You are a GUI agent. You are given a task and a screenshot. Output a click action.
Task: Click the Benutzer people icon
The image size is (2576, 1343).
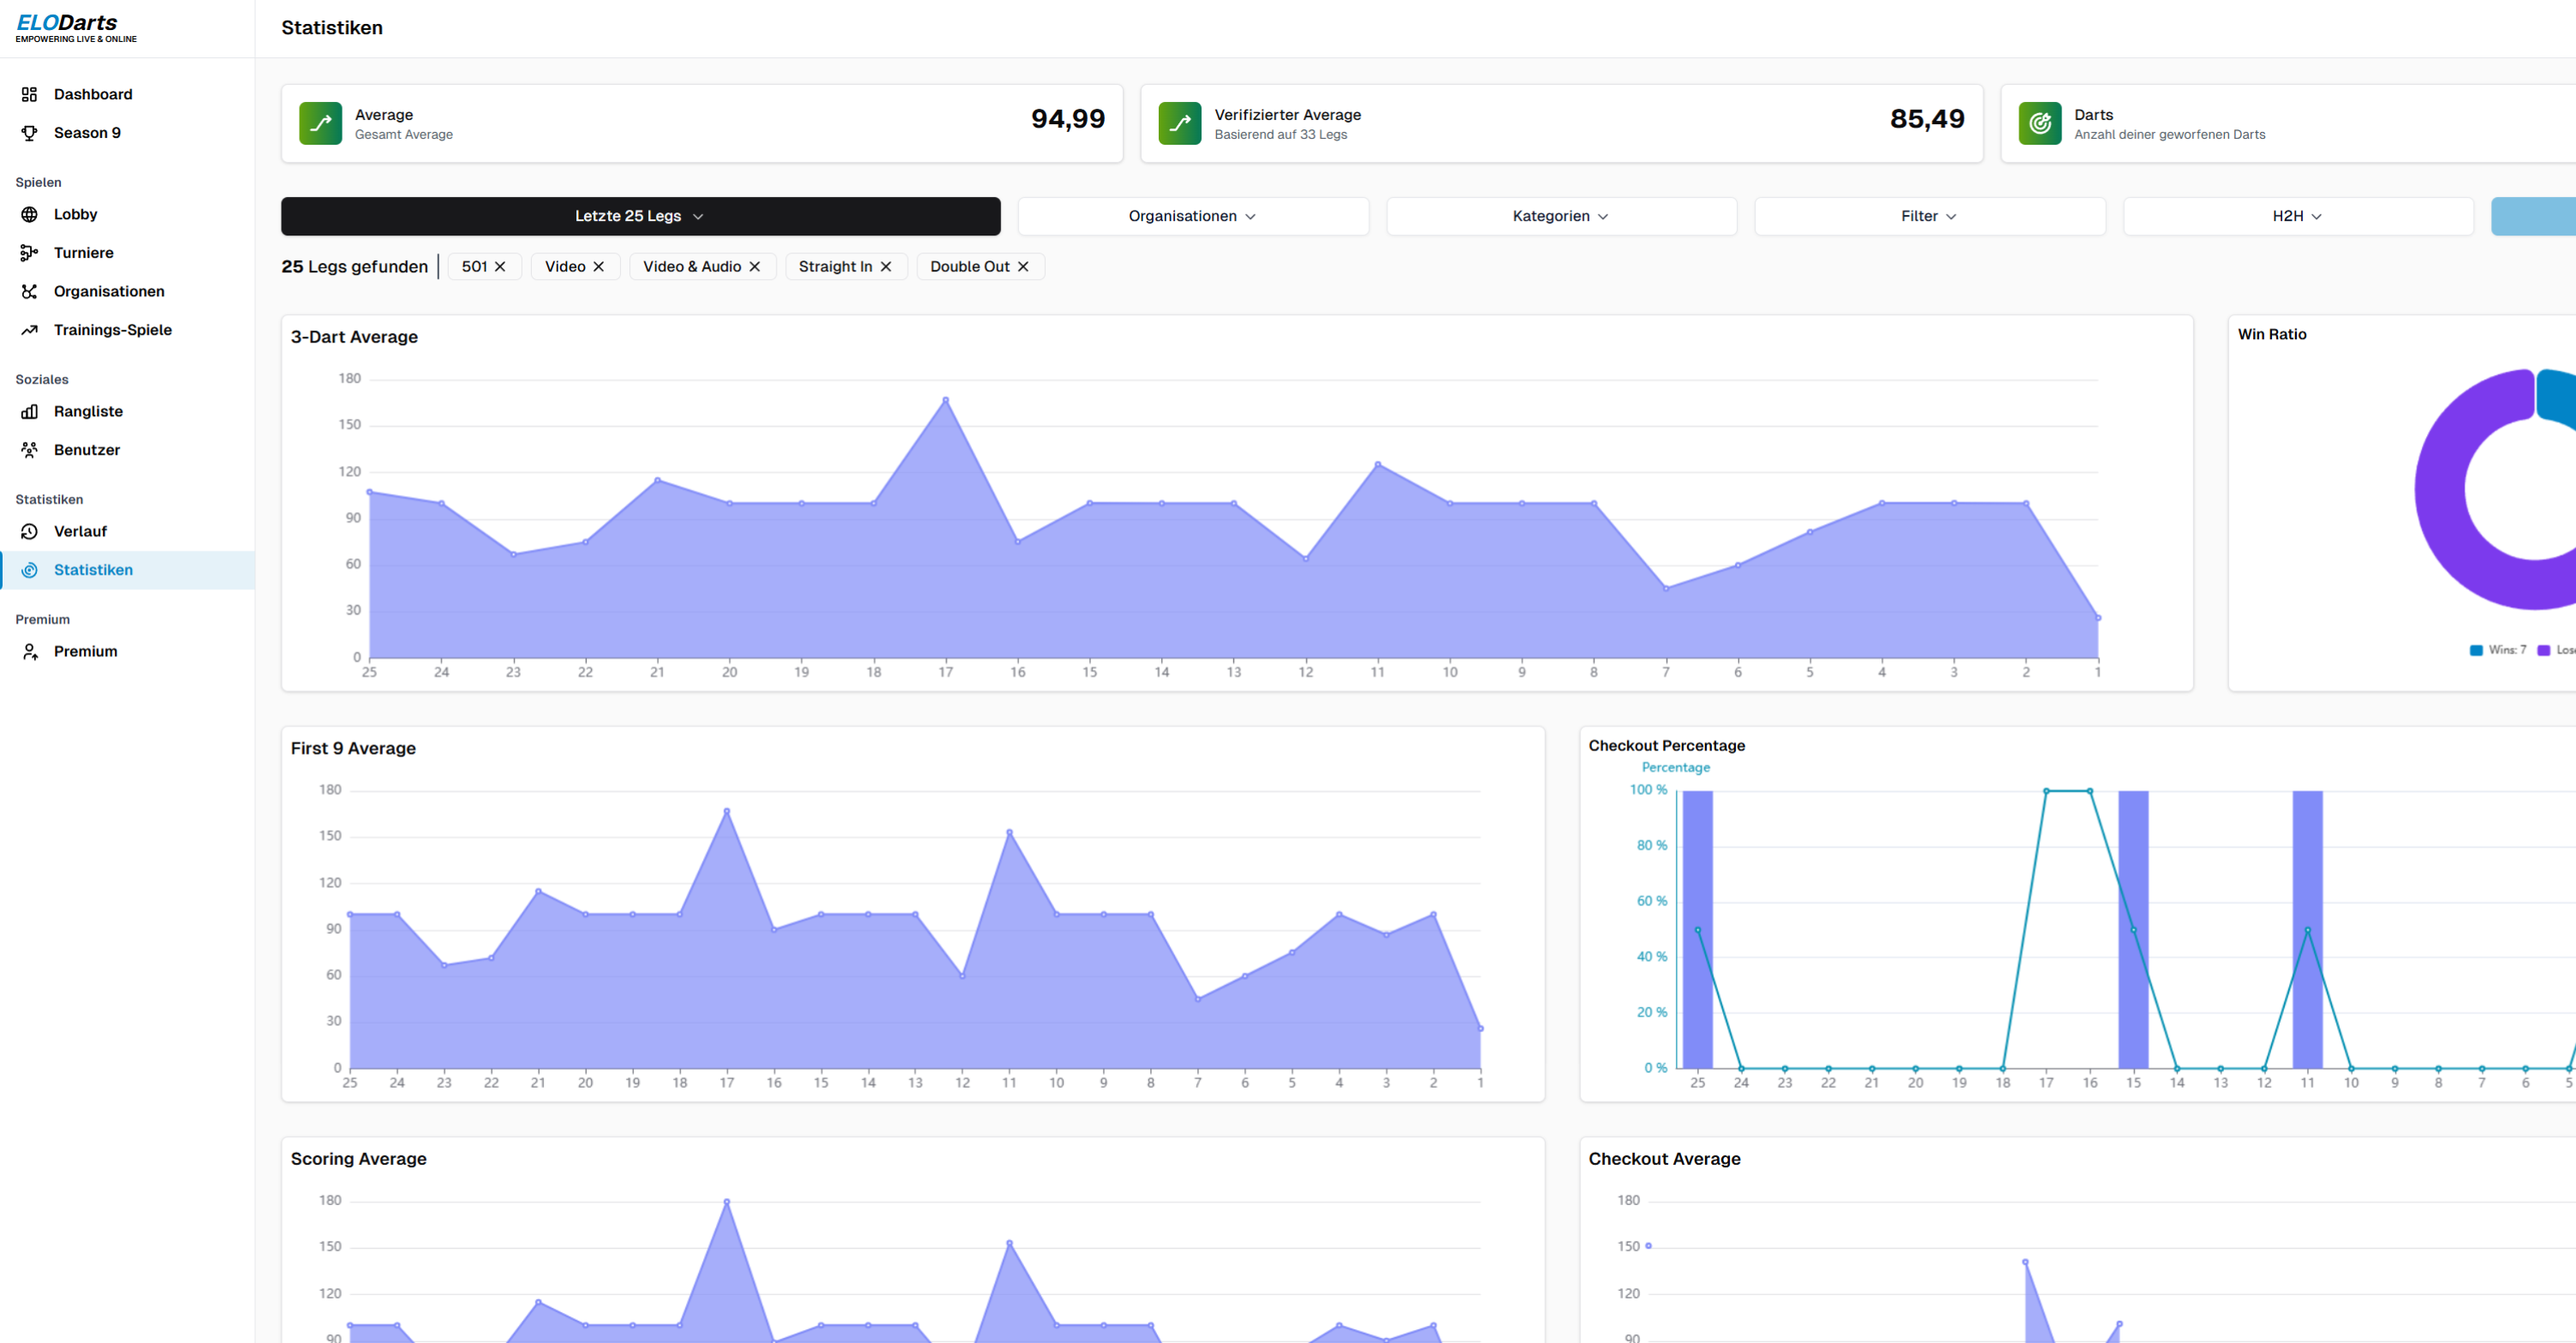pos(29,450)
